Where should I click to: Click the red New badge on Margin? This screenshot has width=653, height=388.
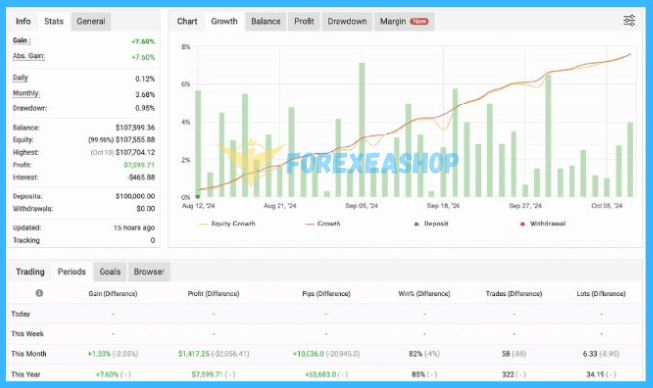click(x=419, y=21)
